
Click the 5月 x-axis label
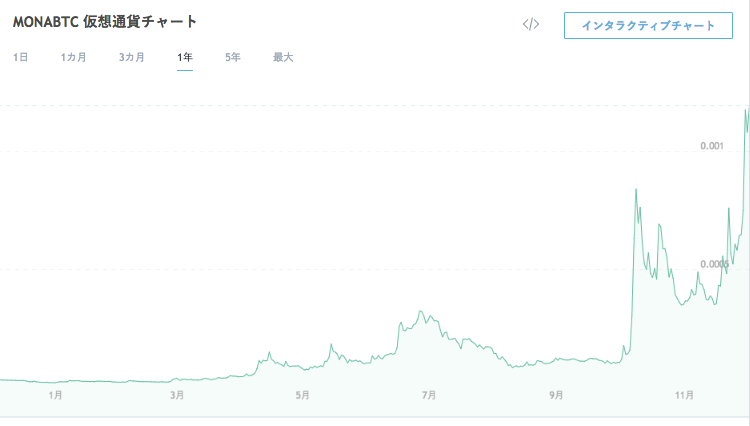point(302,395)
